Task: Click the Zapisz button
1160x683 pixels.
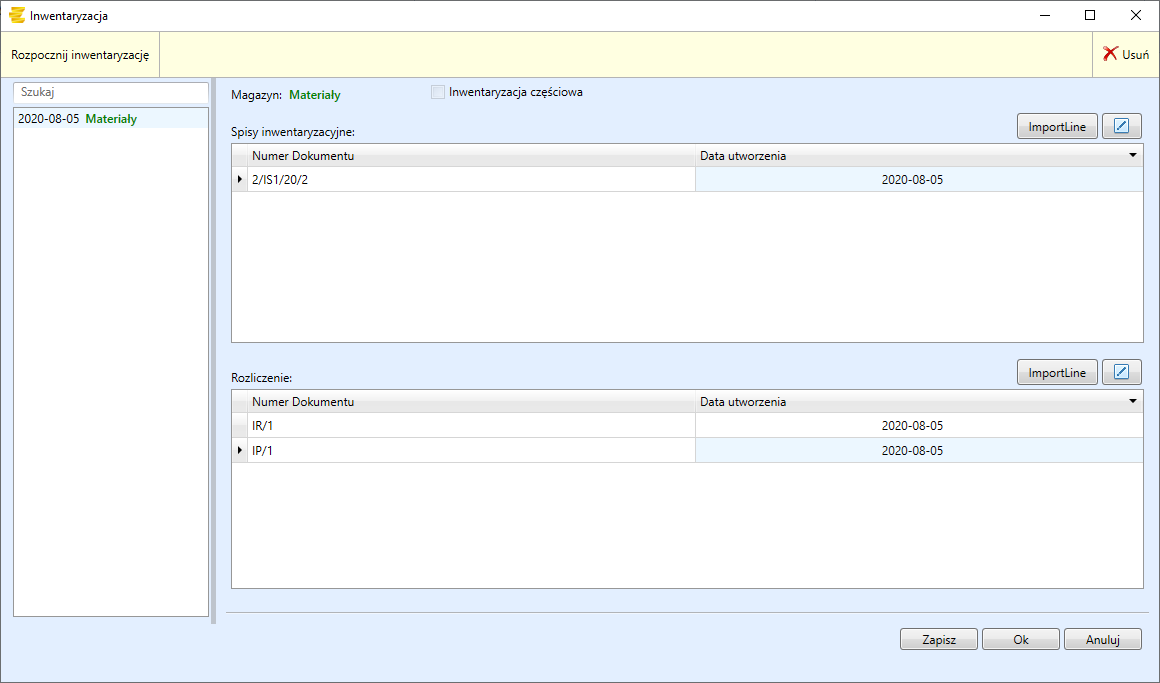Action: click(x=938, y=640)
